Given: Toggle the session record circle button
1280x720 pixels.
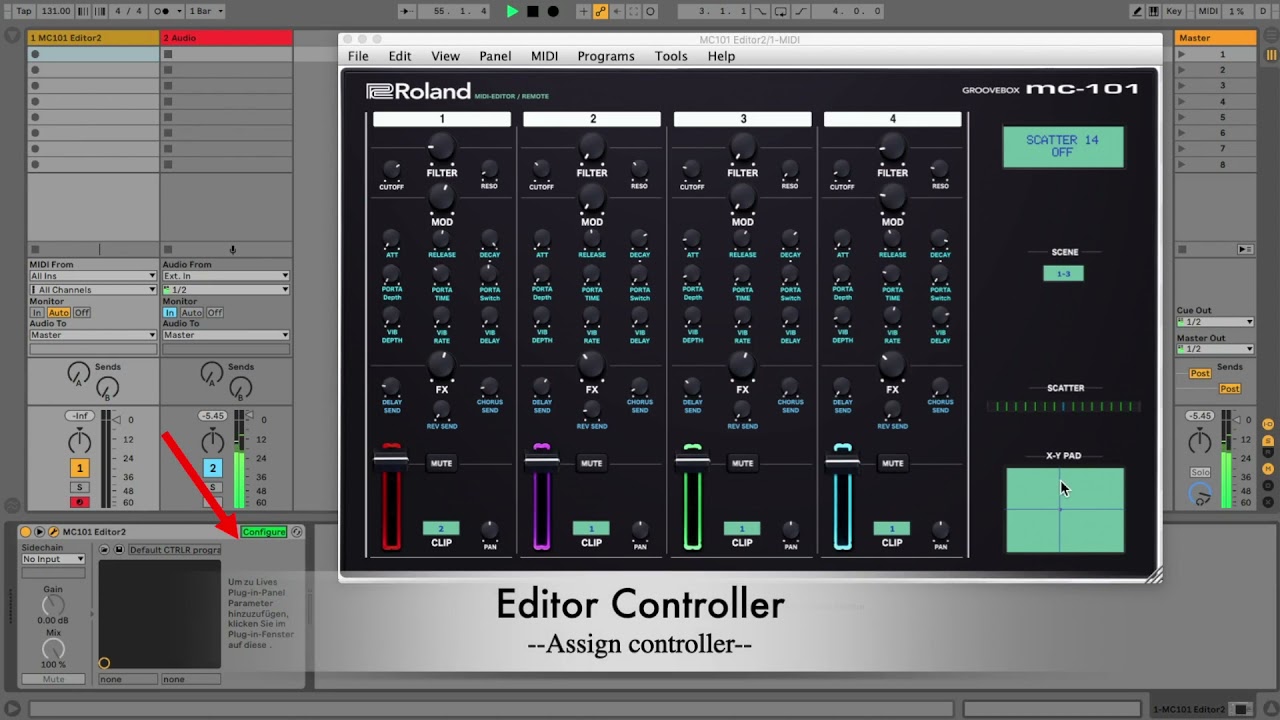Looking at the screenshot, I should pos(650,11).
